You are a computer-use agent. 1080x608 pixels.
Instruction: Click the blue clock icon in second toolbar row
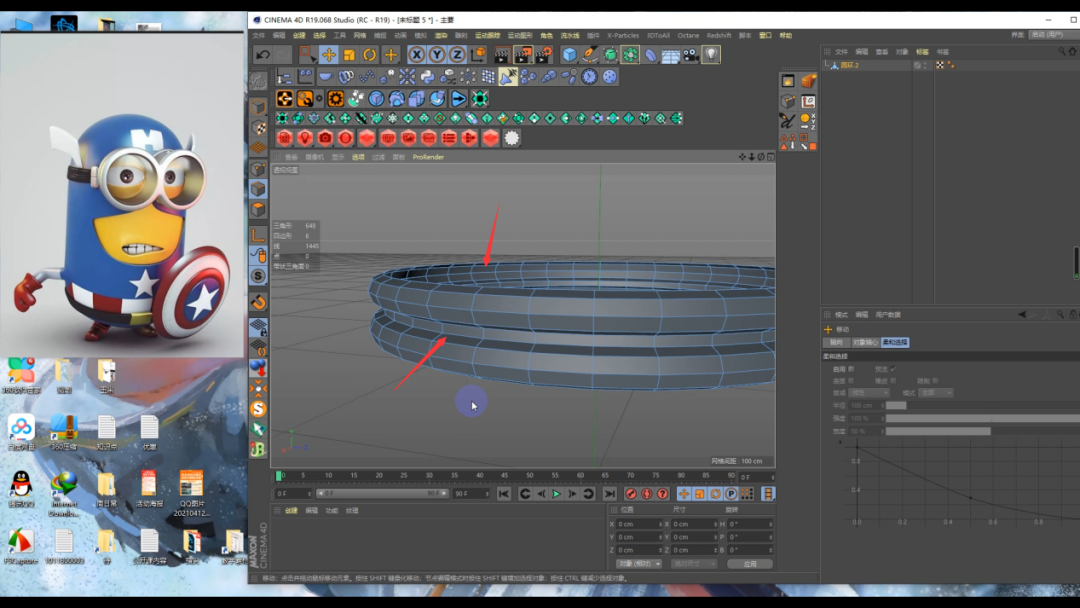[589, 76]
